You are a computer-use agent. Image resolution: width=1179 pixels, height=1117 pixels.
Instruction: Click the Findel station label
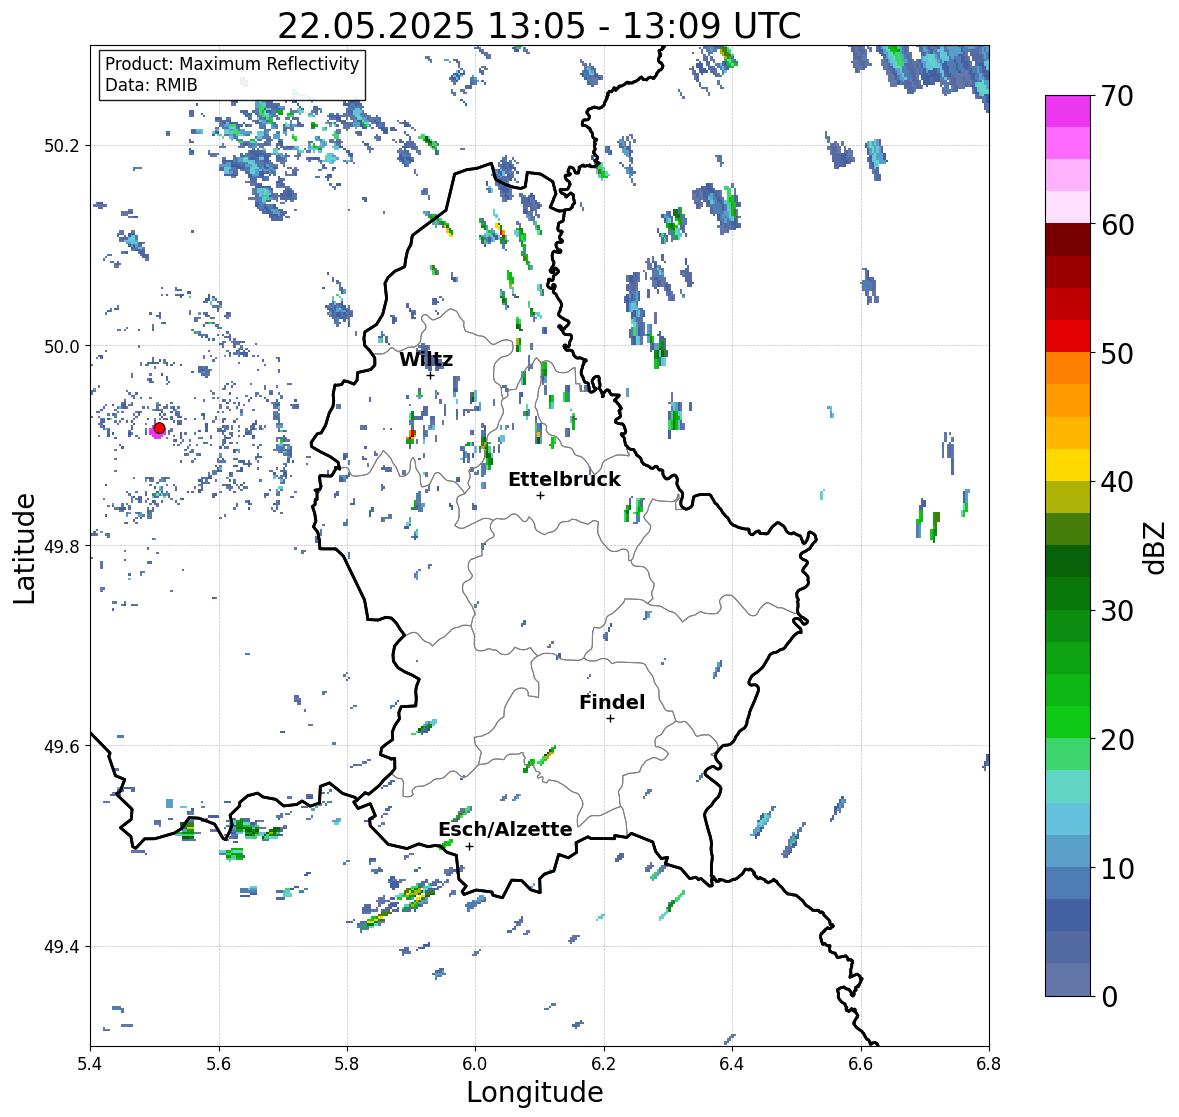612,702
